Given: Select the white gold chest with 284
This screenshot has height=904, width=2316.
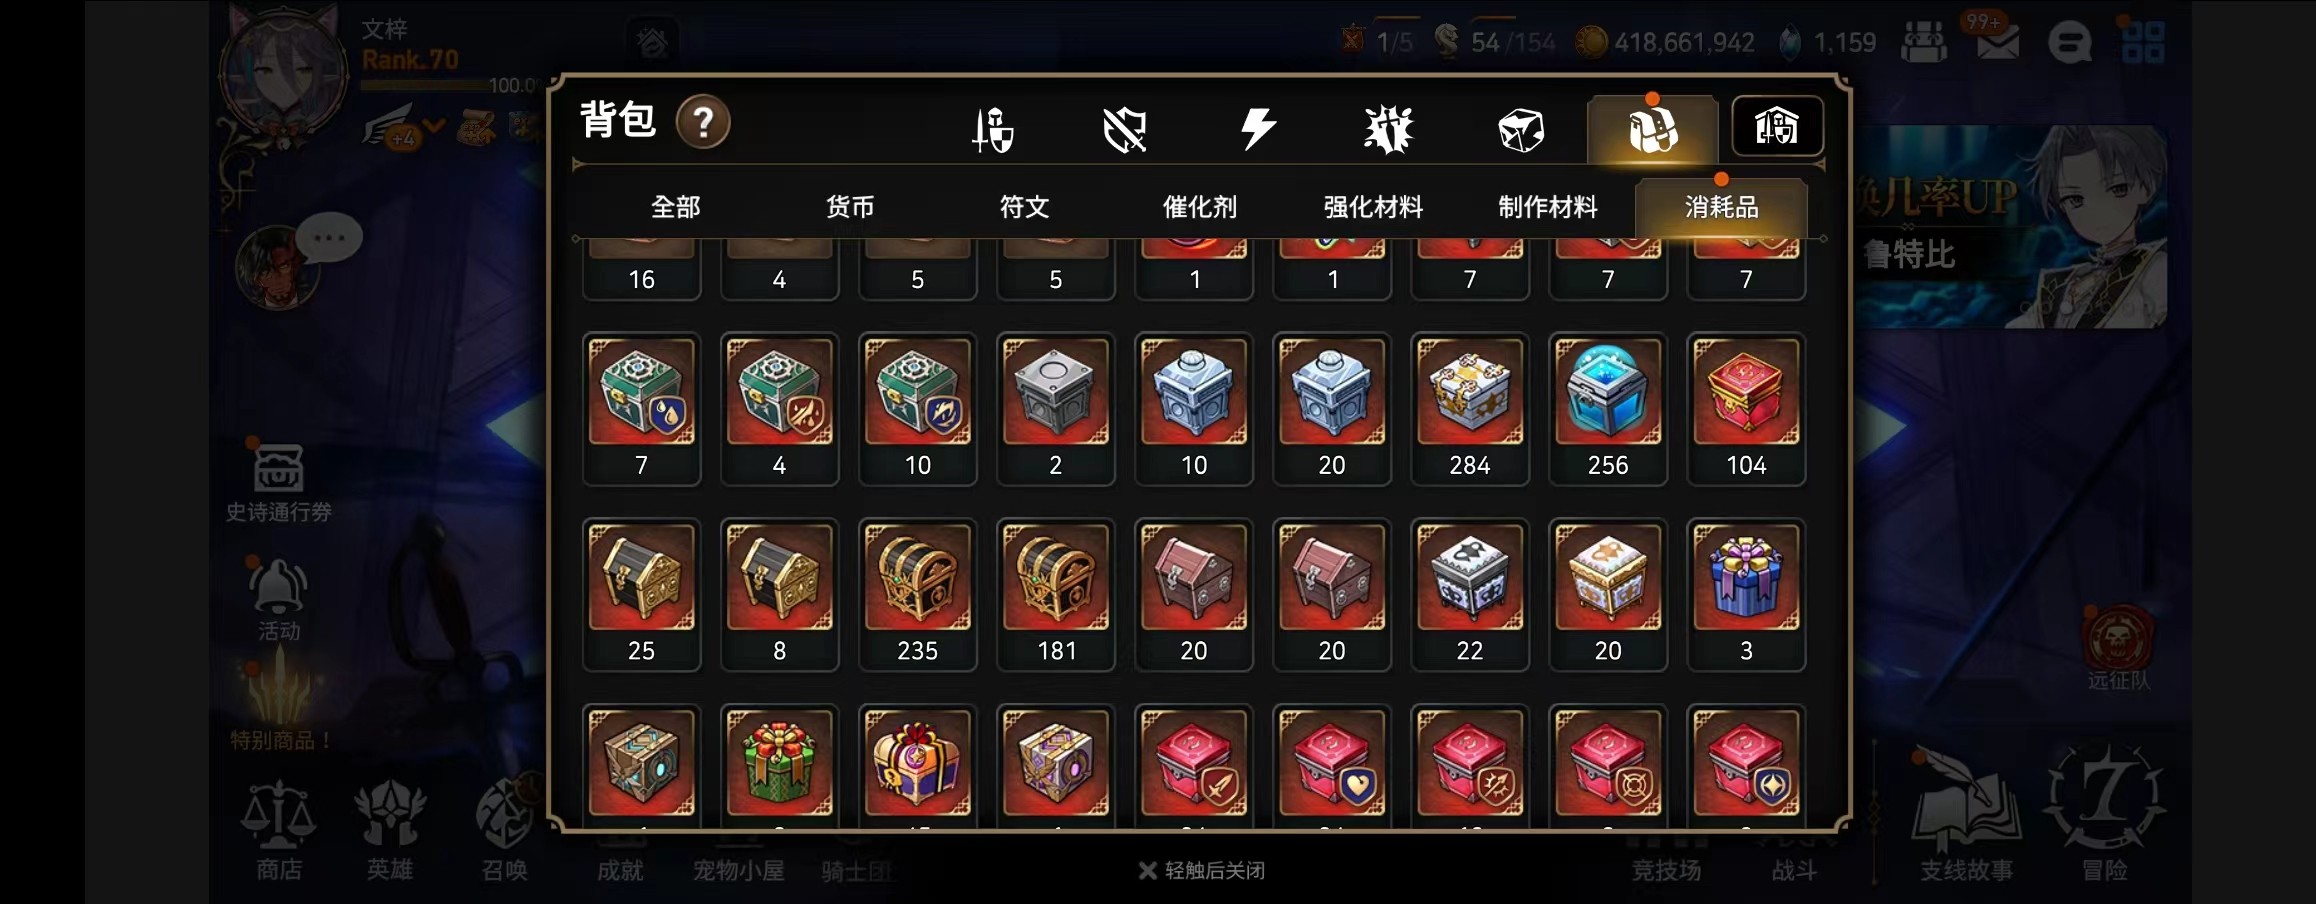Looking at the screenshot, I should 1470,409.
